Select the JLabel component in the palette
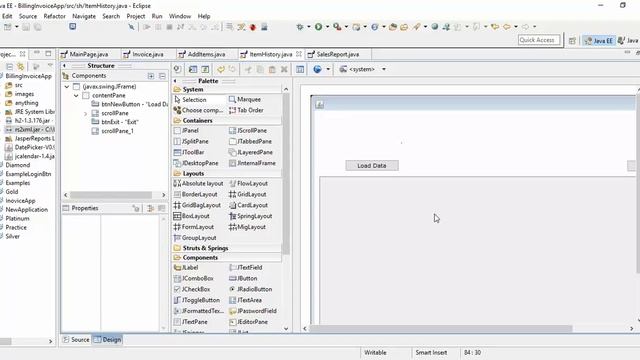 186,267
